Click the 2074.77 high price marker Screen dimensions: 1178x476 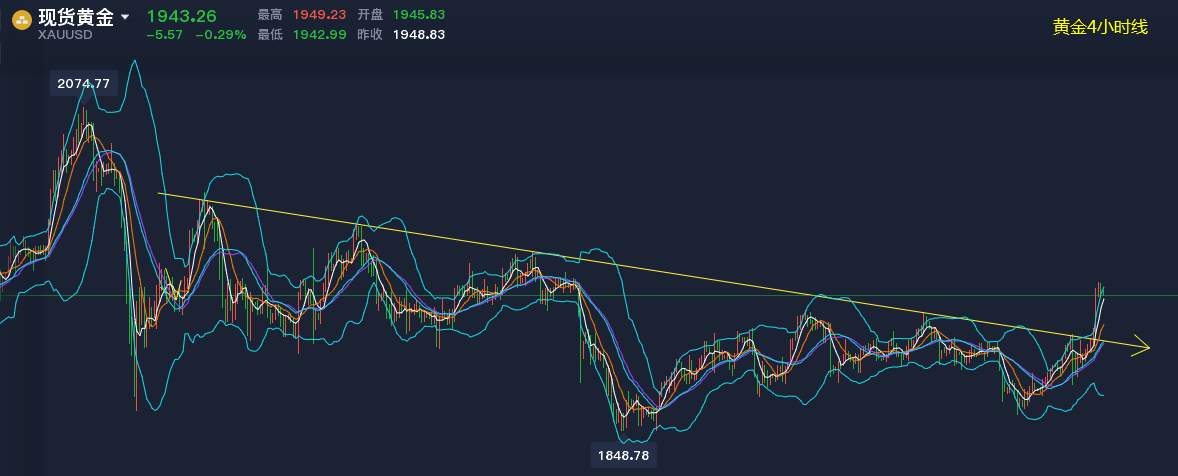83,83
